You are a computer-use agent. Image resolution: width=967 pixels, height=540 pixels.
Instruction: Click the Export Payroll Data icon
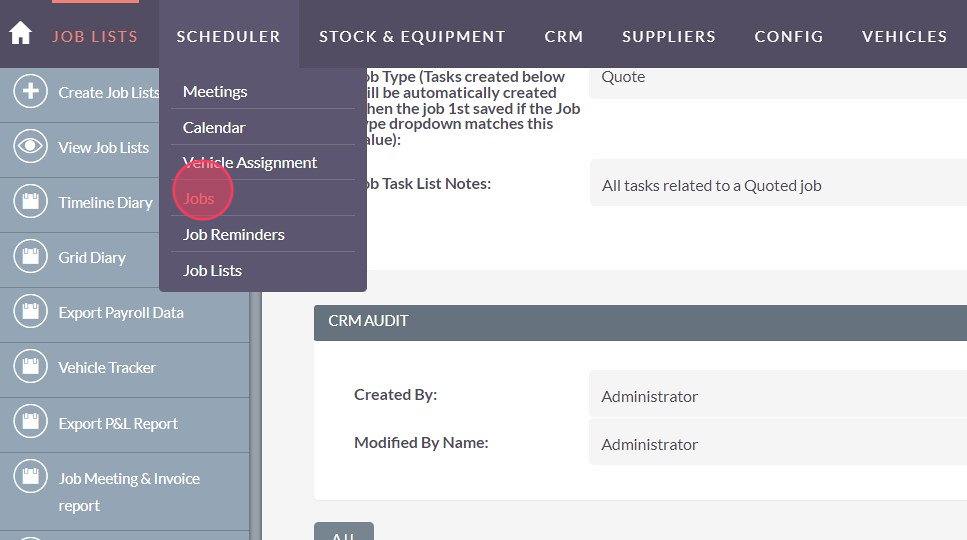point(31,312)
